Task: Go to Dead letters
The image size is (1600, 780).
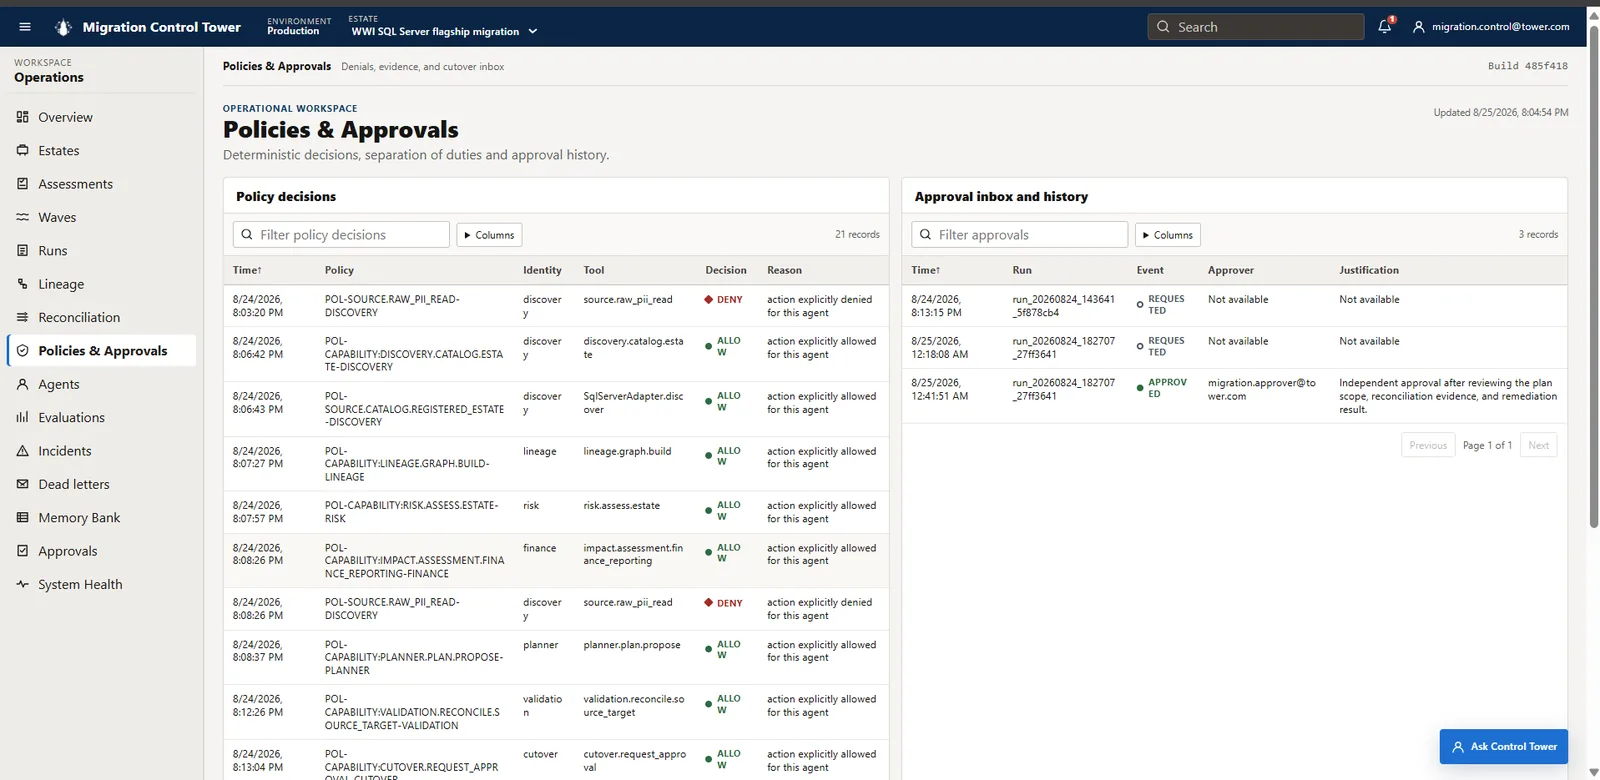Action: (x=74, y=484)
